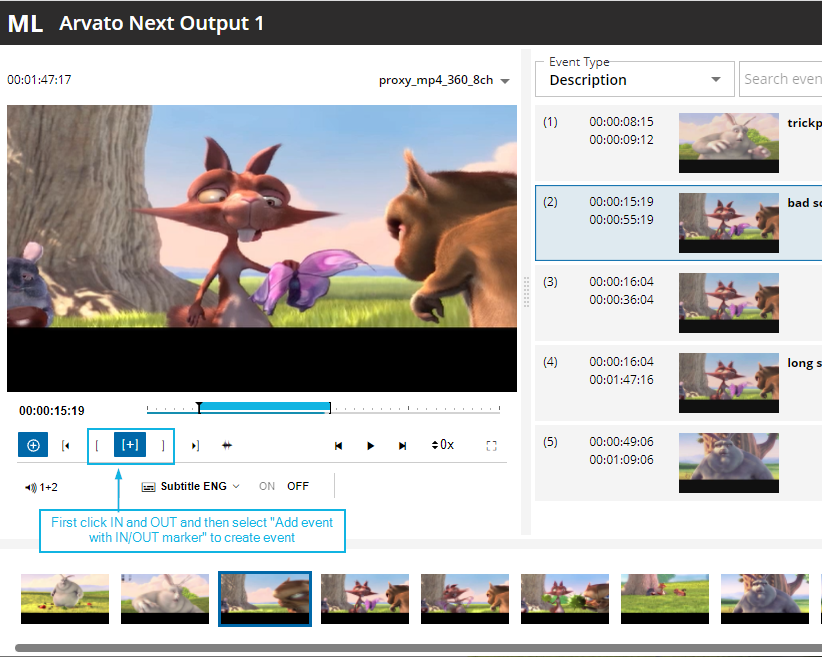Screen dimensions: 822x657
Task: Click first filmstrip thumbnail with rabbit
Action: (65, 599)
